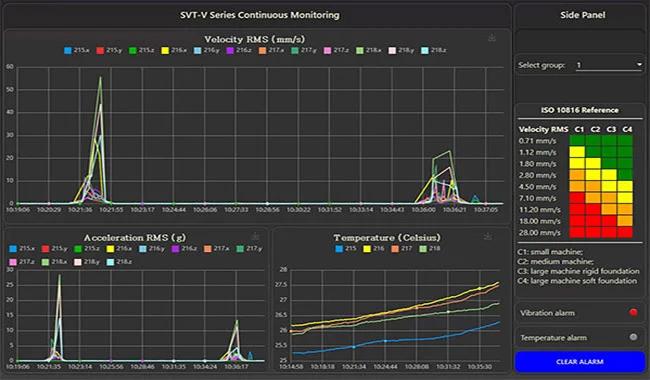This screenshot has width=650, height=380.
Task: Click the C1 column header
Action: pyautogui.click(x=579, y=129)
